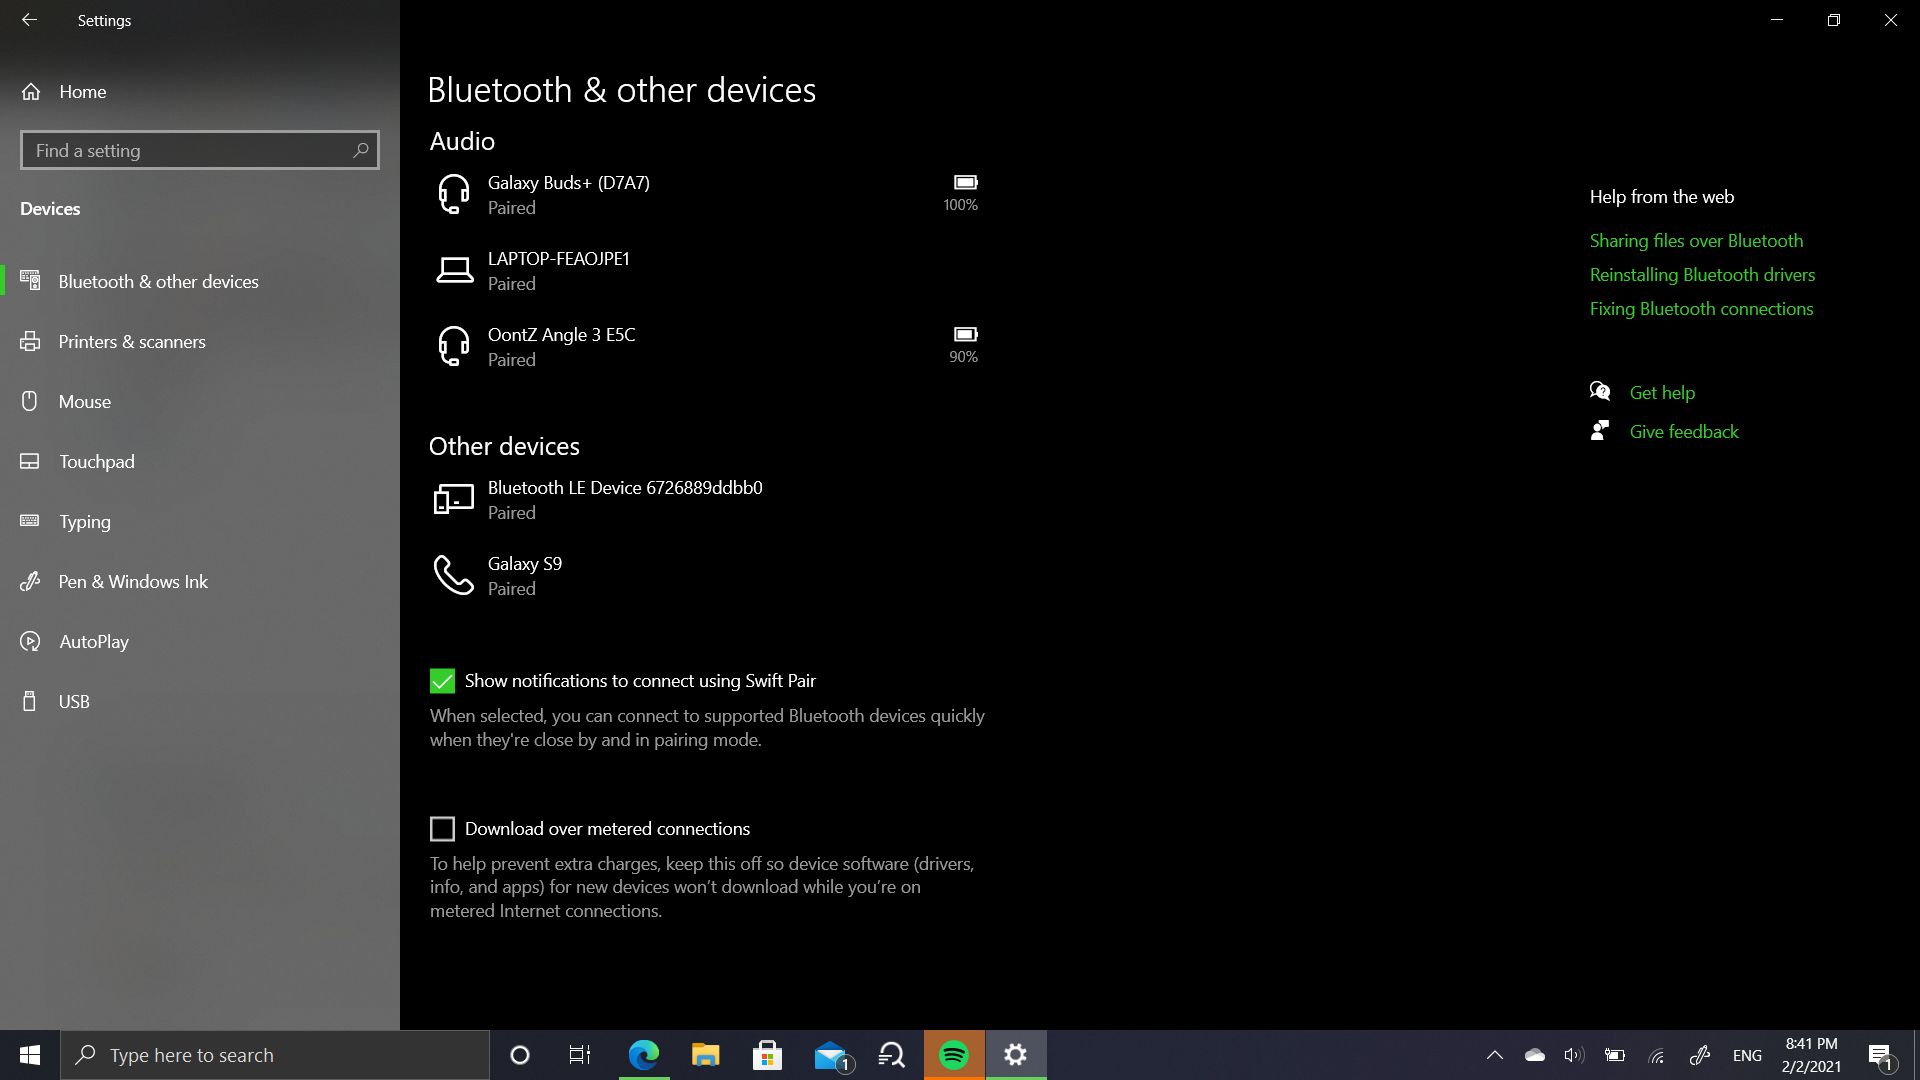The height and width of the screenshot is (1080, 1920).
Task: Click the Settings search input field
Action: click(199, 150)
